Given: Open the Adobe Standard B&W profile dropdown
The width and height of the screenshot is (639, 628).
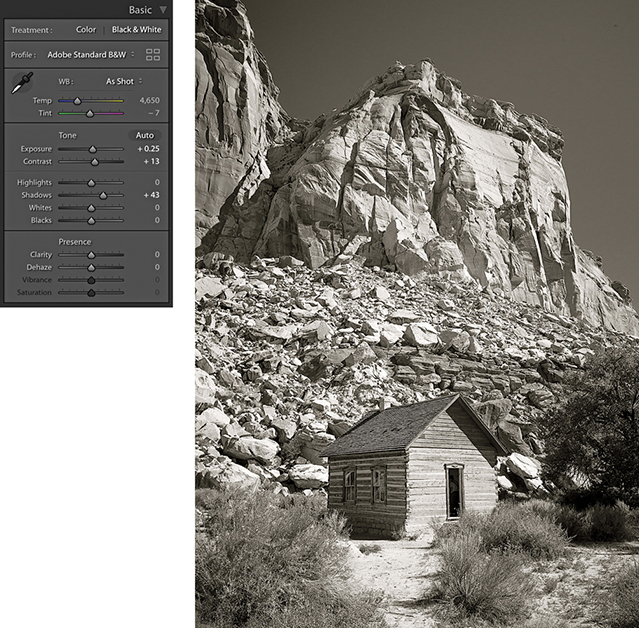Looking at the screenshot, I should 90,55.
